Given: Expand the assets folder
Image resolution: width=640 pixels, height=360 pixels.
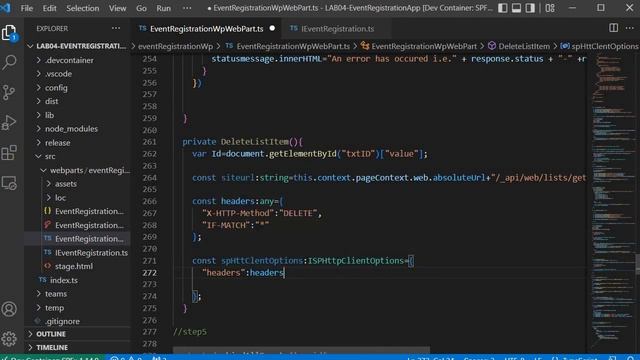Looking at the screenshot, I should pyautogui.click(x=78, y=184).
